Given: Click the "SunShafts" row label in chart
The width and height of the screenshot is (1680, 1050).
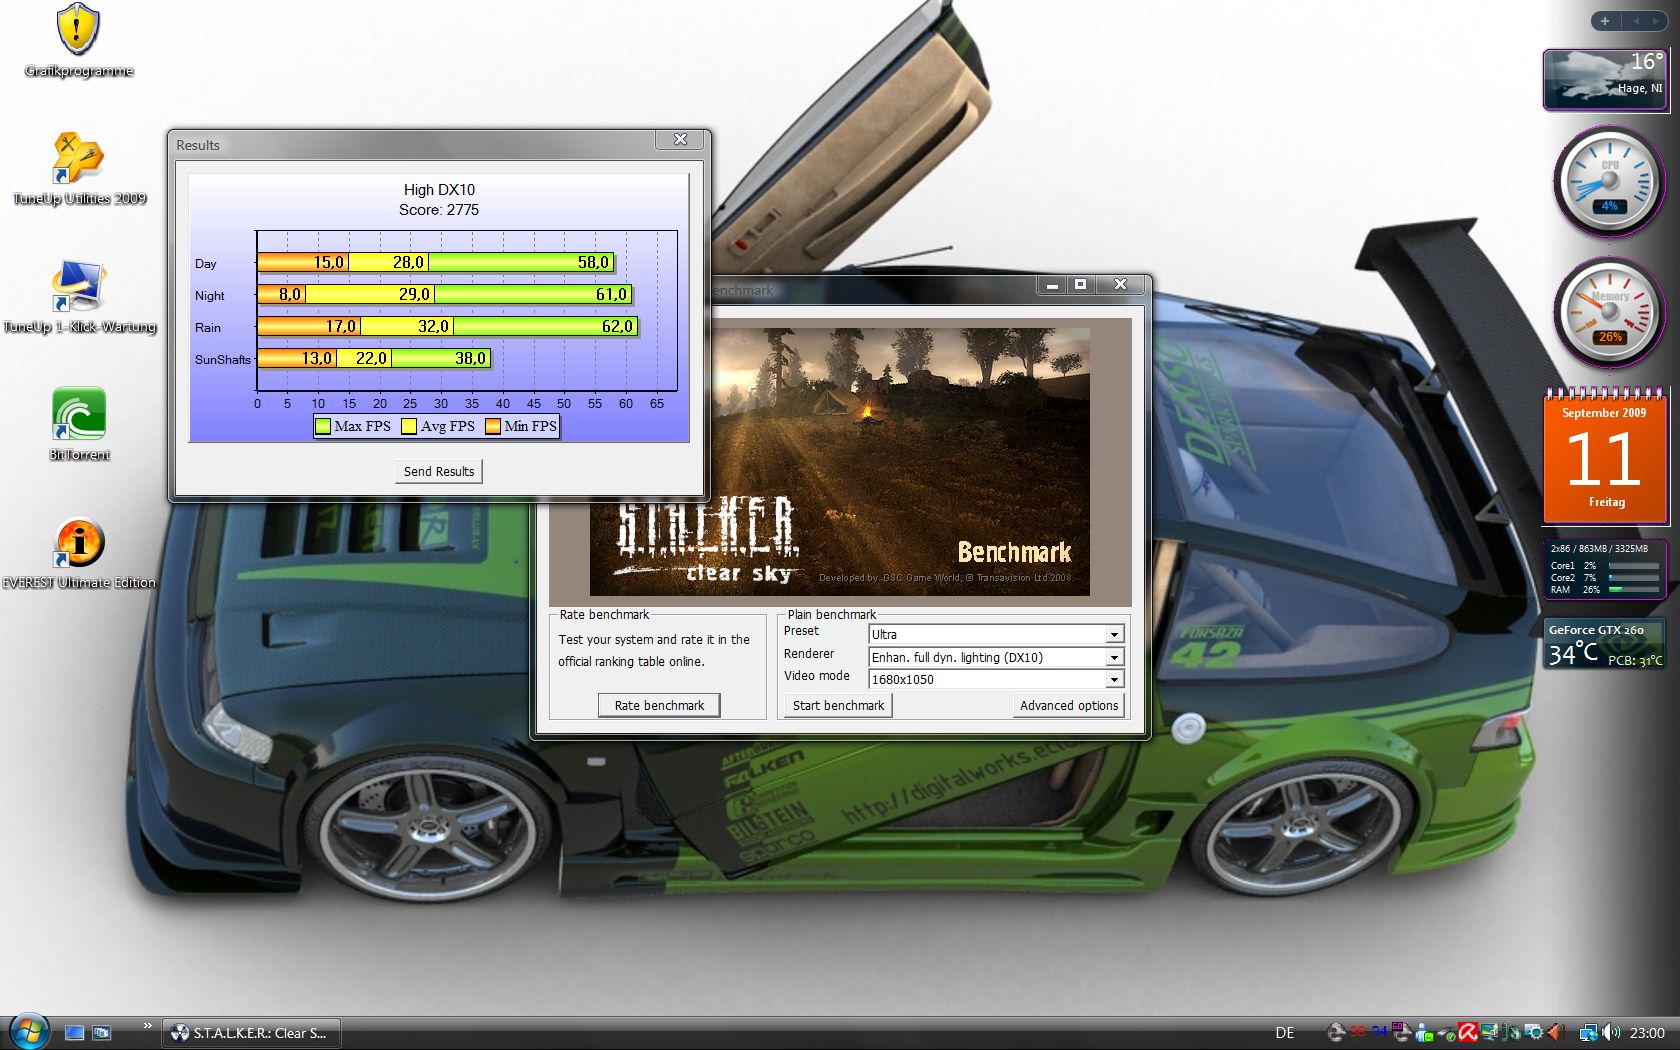Looking at the screenshot, I should (x=223, y=360).
